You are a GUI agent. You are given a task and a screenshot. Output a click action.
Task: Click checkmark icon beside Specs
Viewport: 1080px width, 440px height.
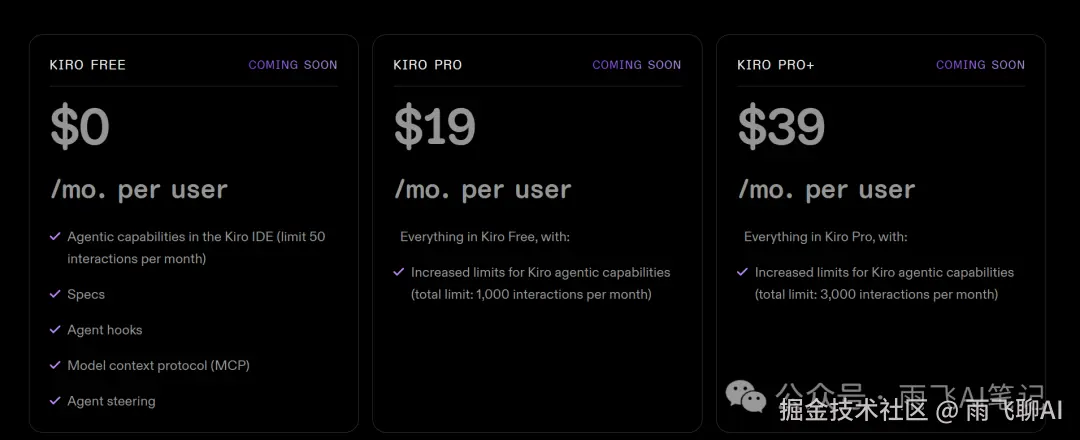(x=55, y=294)
